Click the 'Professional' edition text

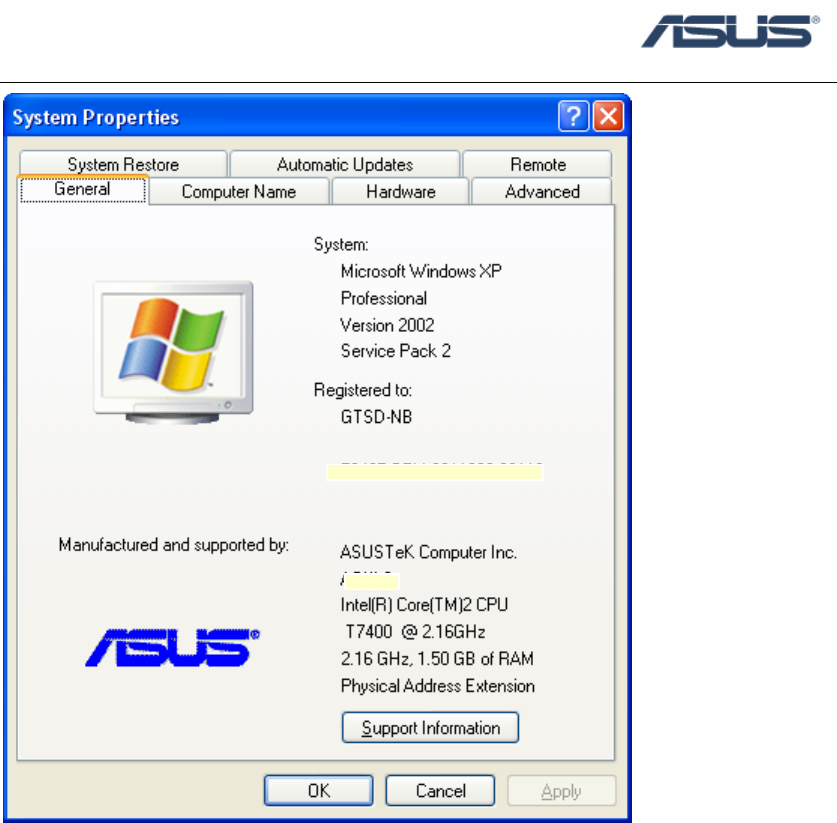click(384, 298)
